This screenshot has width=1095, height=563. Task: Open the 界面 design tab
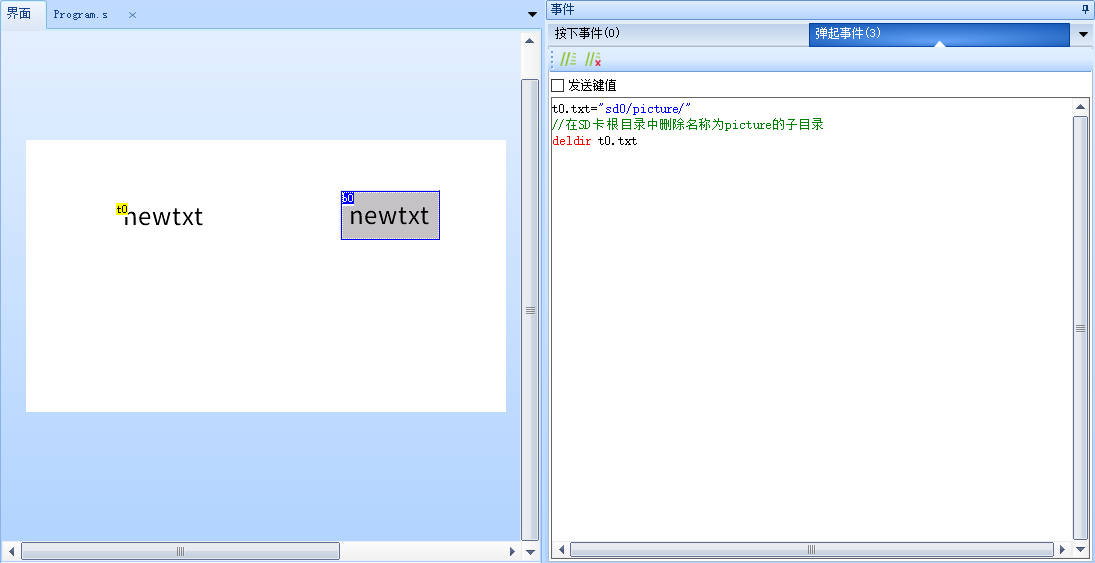coord(19,15)
